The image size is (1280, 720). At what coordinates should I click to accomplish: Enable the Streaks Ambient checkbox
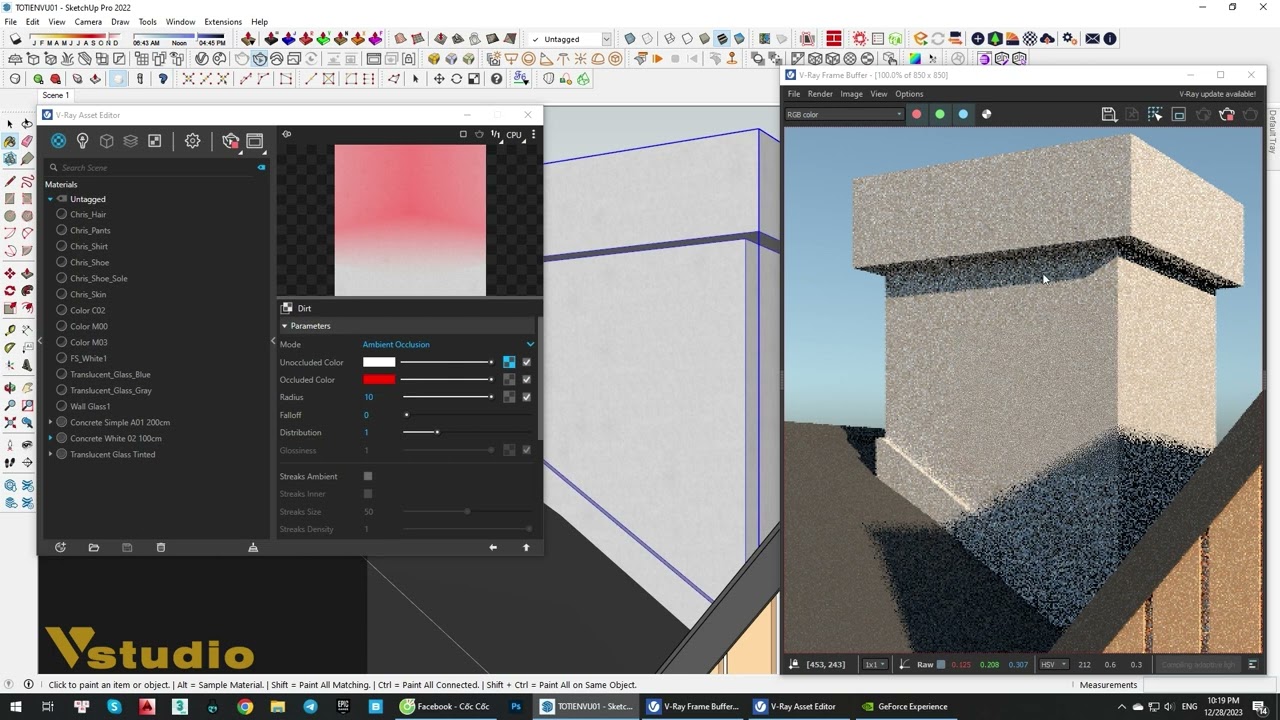[x=368, y=477]
